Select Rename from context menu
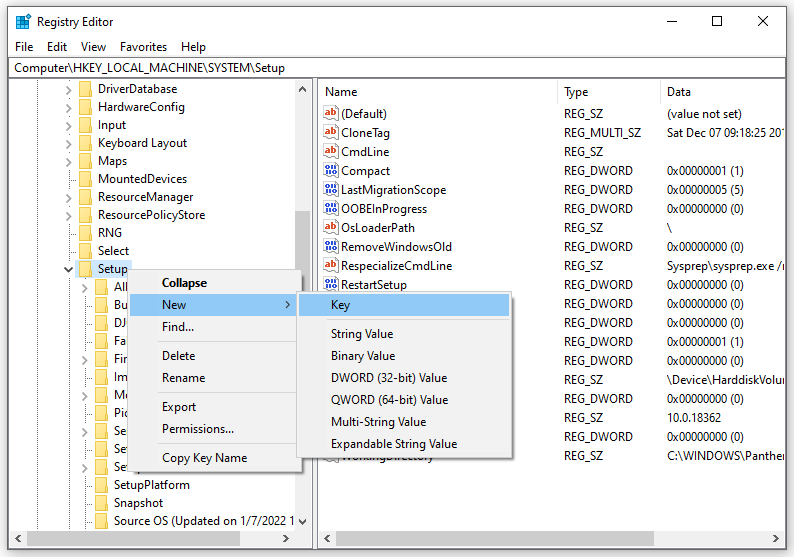The width and height of the screenshot is (794, 557). (x=213, y=378)
